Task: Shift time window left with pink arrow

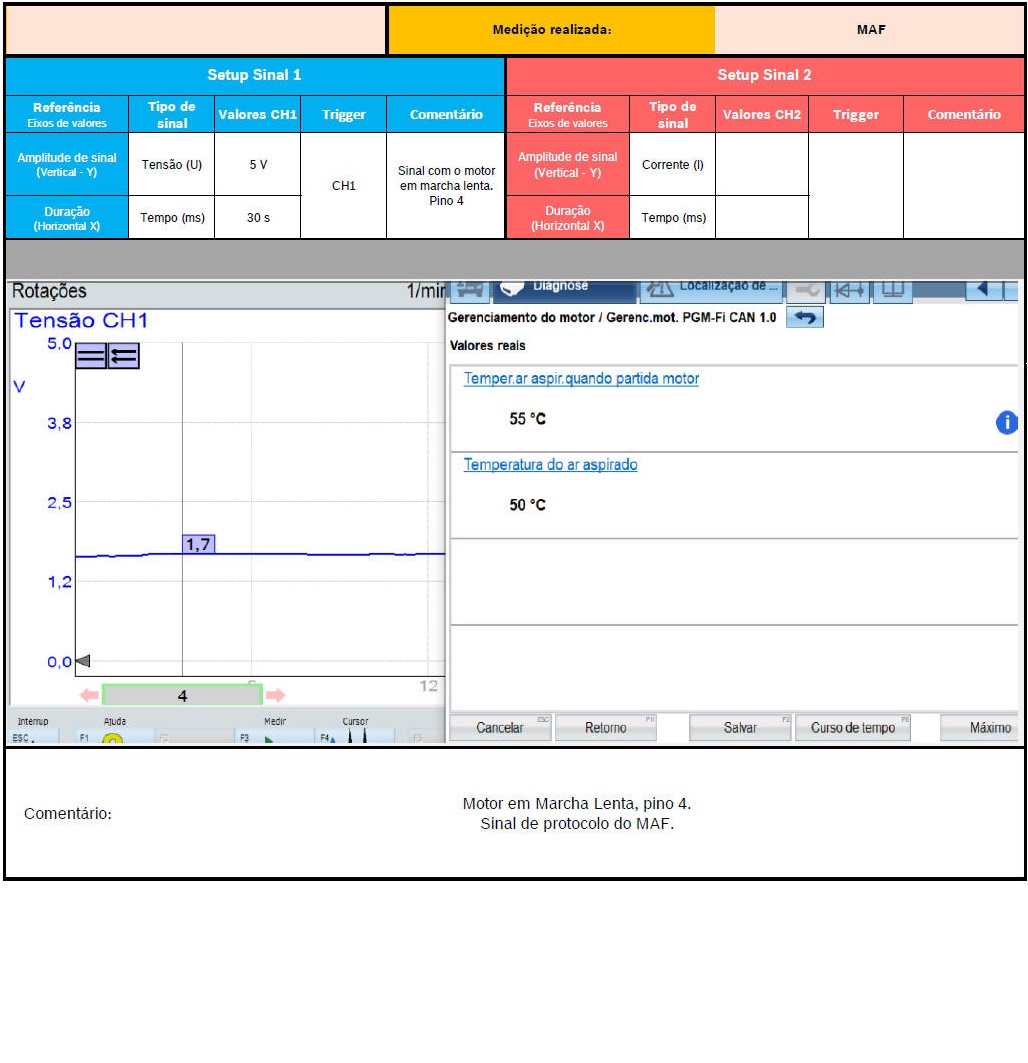Action: tap(89, 695)
